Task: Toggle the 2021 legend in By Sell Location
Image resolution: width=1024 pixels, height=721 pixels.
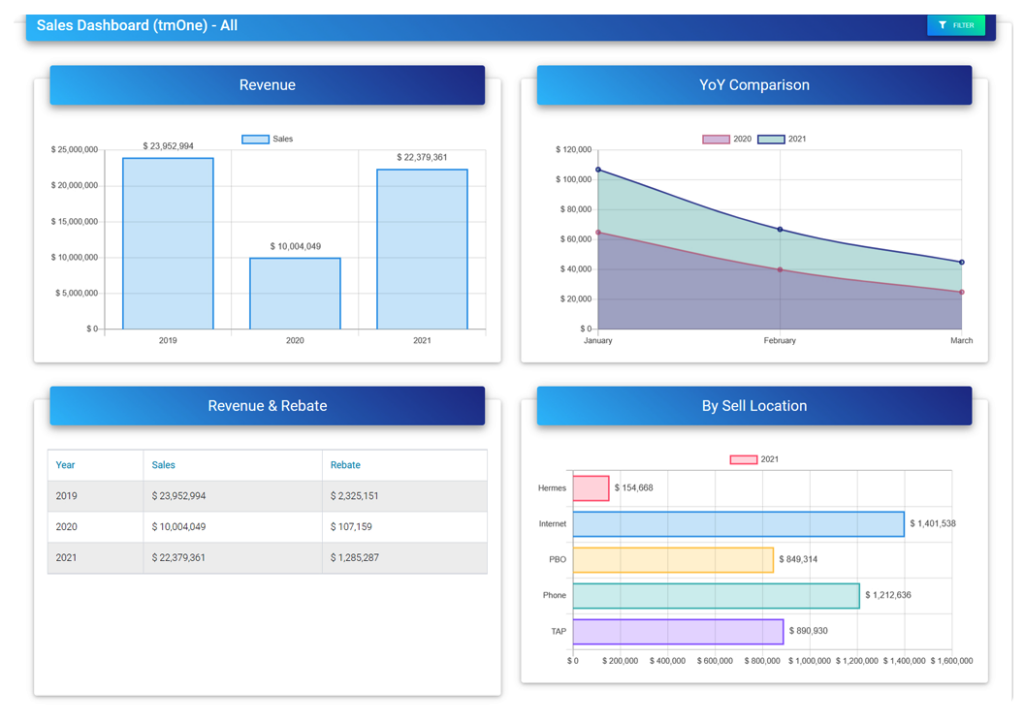Action: [x=744, y=459]
